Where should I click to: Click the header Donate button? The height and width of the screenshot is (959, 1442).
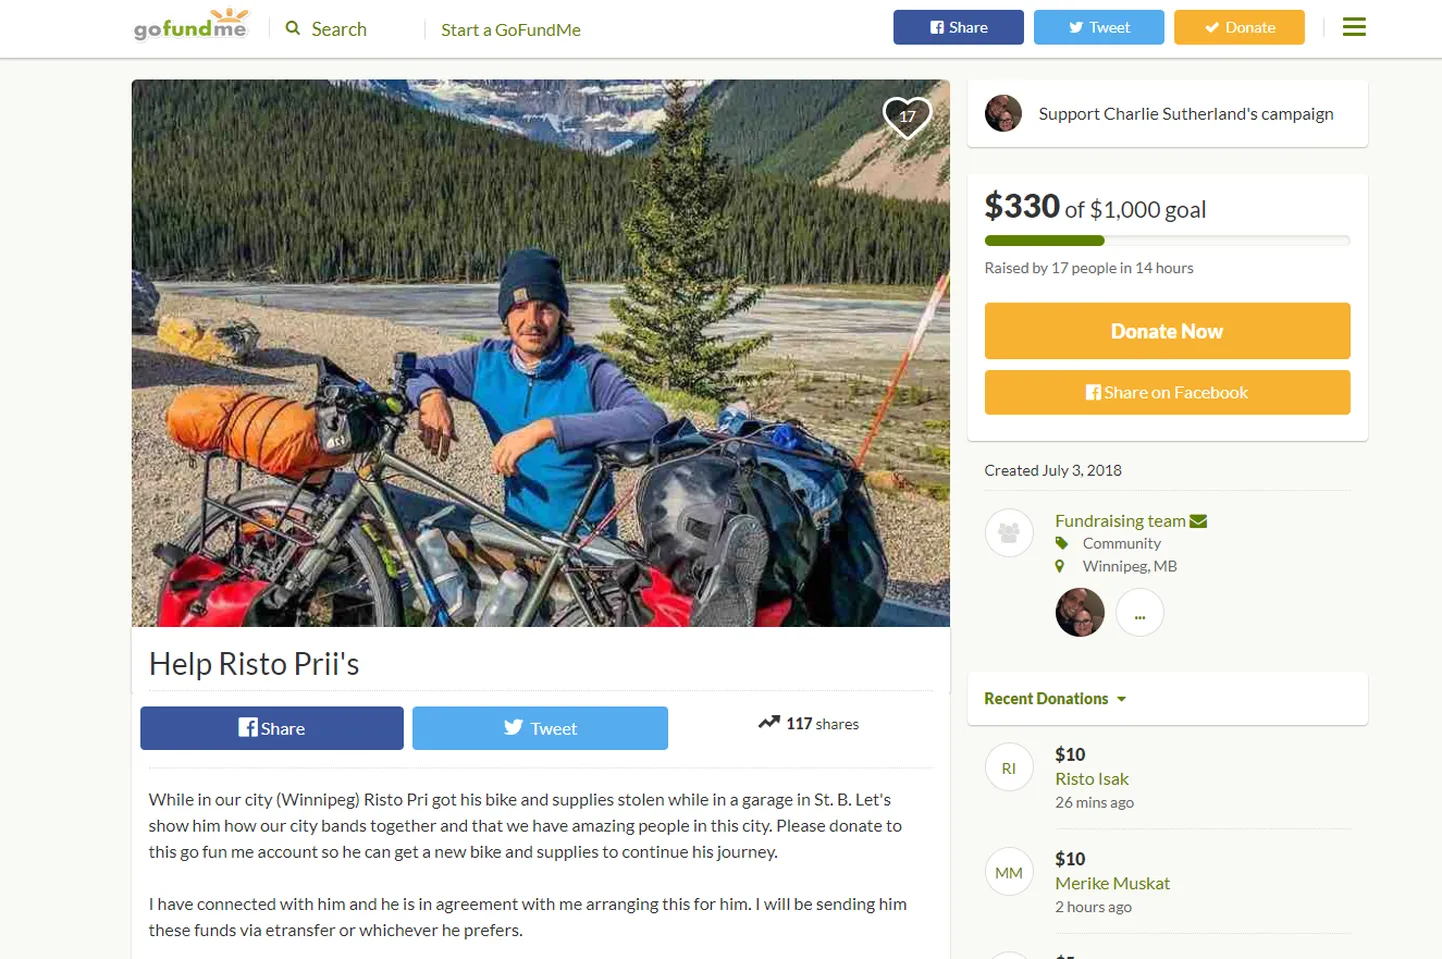[1239, 27]
